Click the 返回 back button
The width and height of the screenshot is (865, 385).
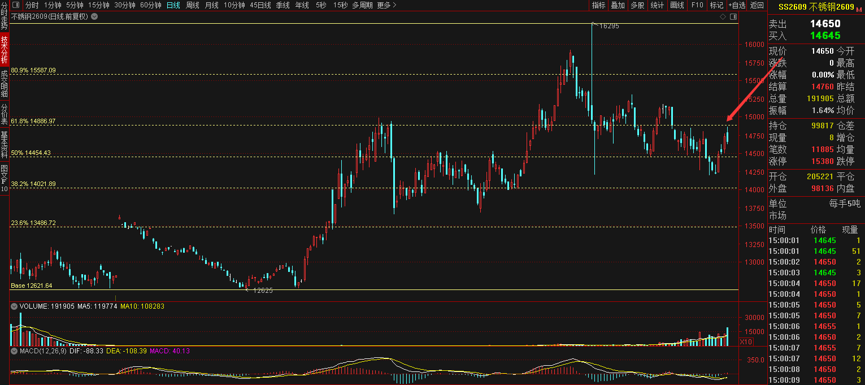[757, 5]
